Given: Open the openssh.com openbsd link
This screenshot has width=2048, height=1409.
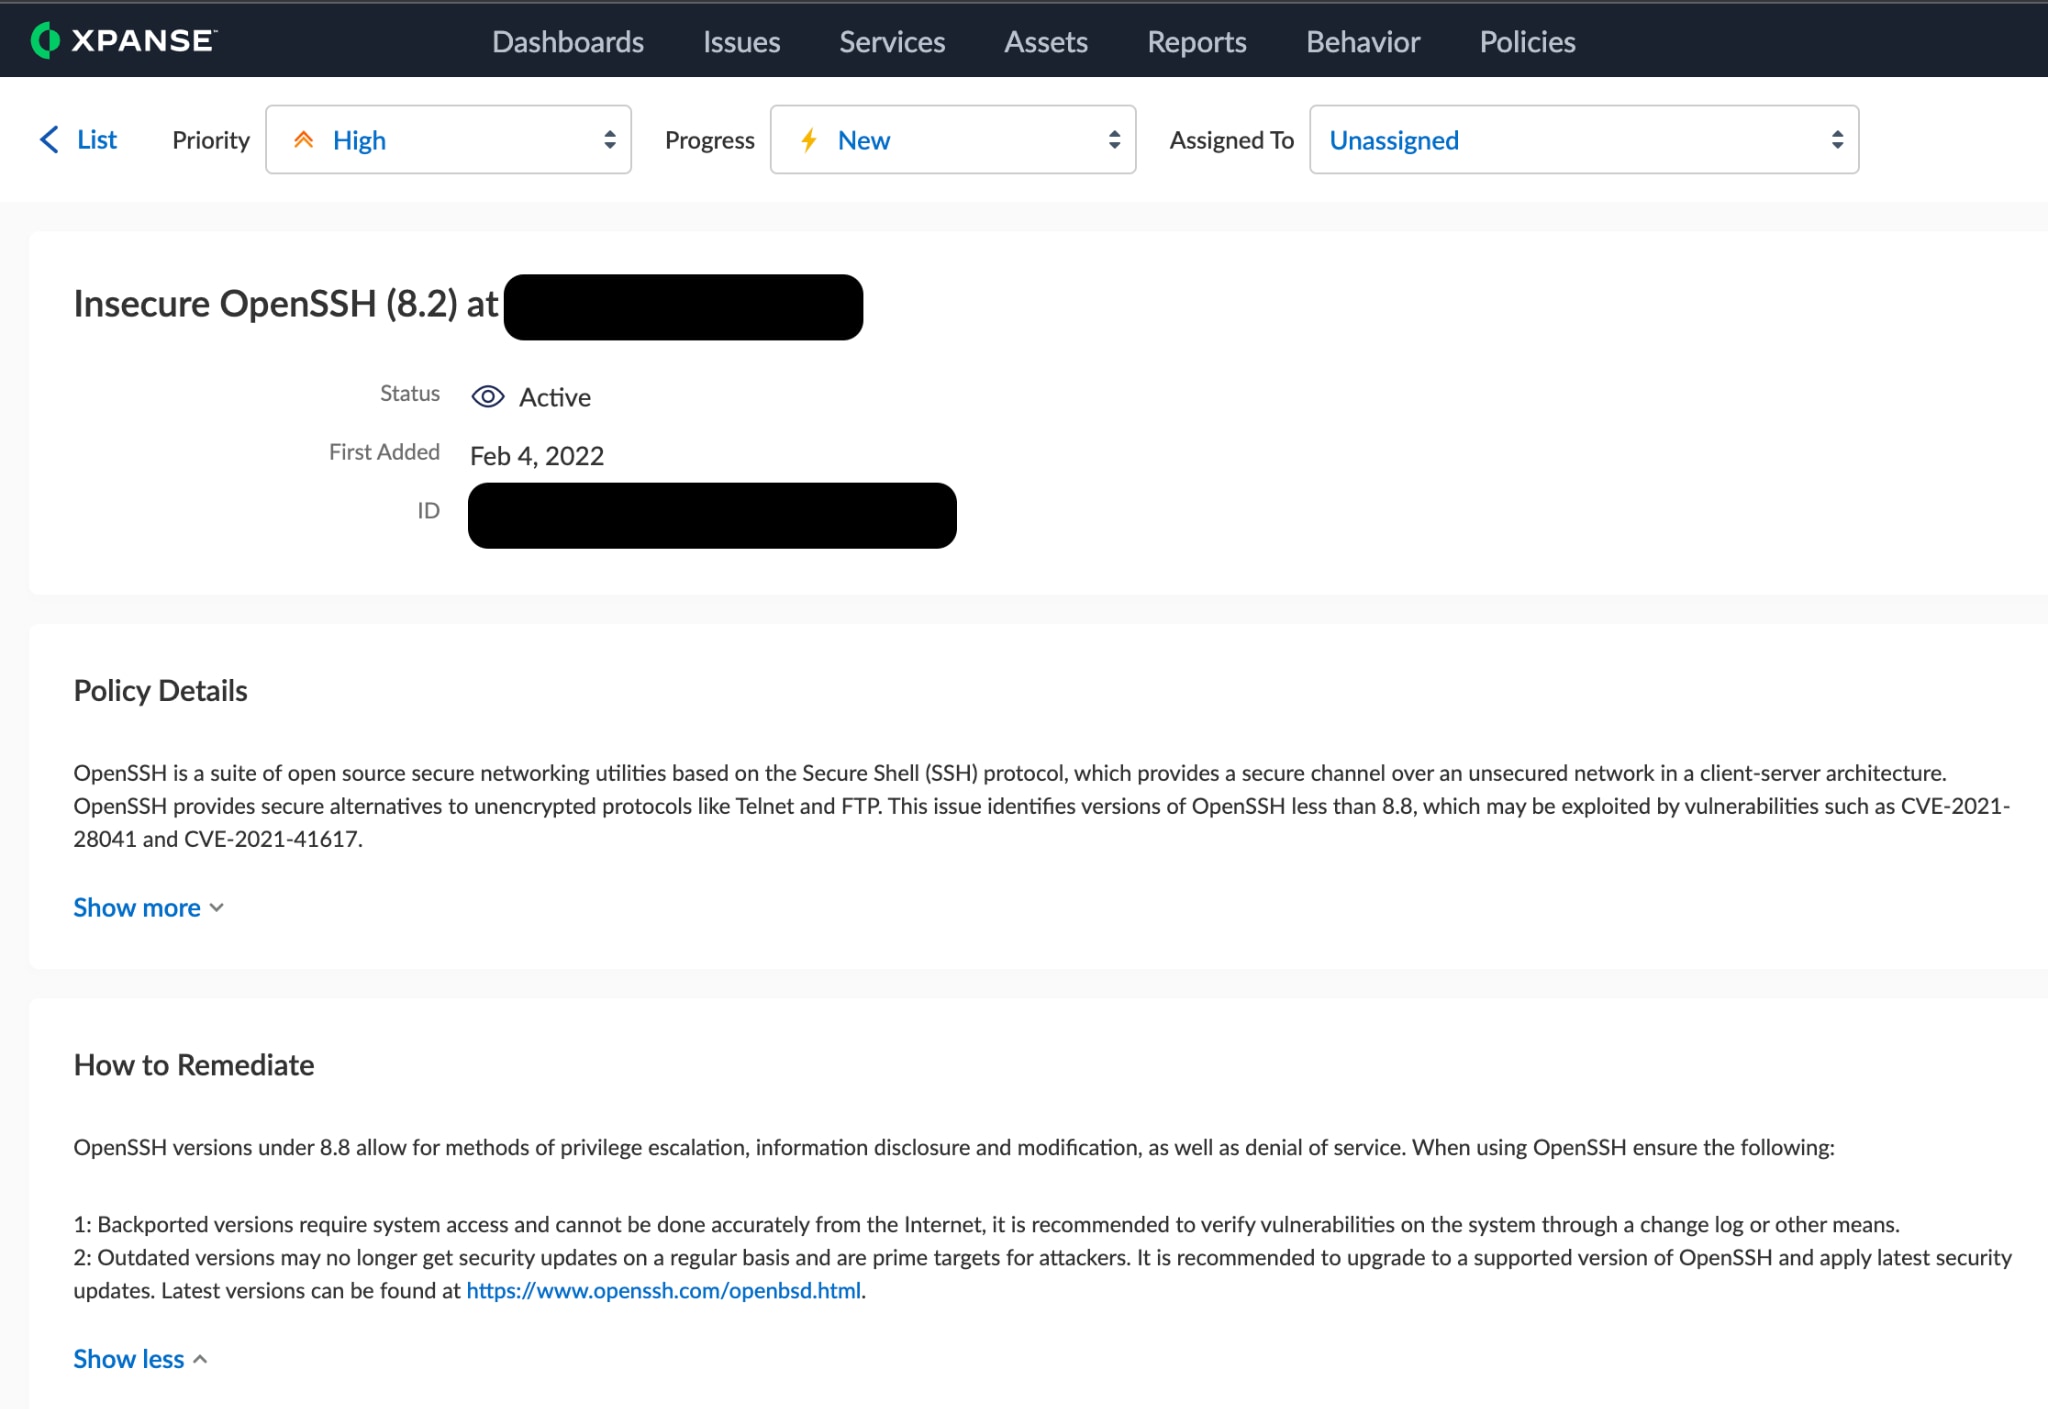Looking at the screenshot, I should [x=664, y=1290].
